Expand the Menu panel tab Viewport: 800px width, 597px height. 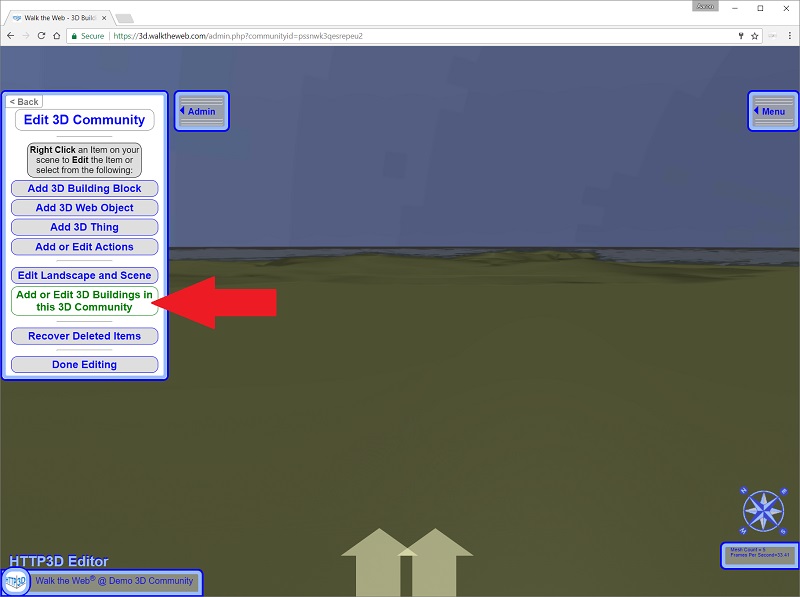773,111
